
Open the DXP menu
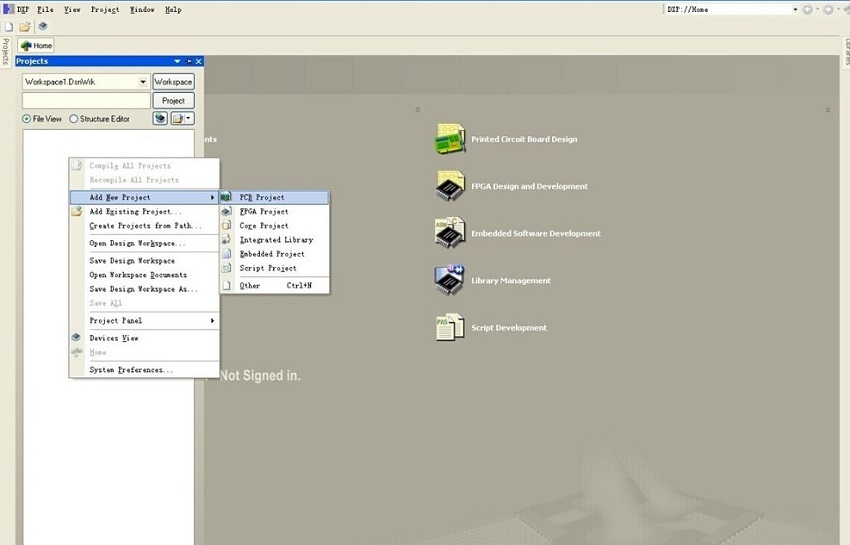pos(23,9)
